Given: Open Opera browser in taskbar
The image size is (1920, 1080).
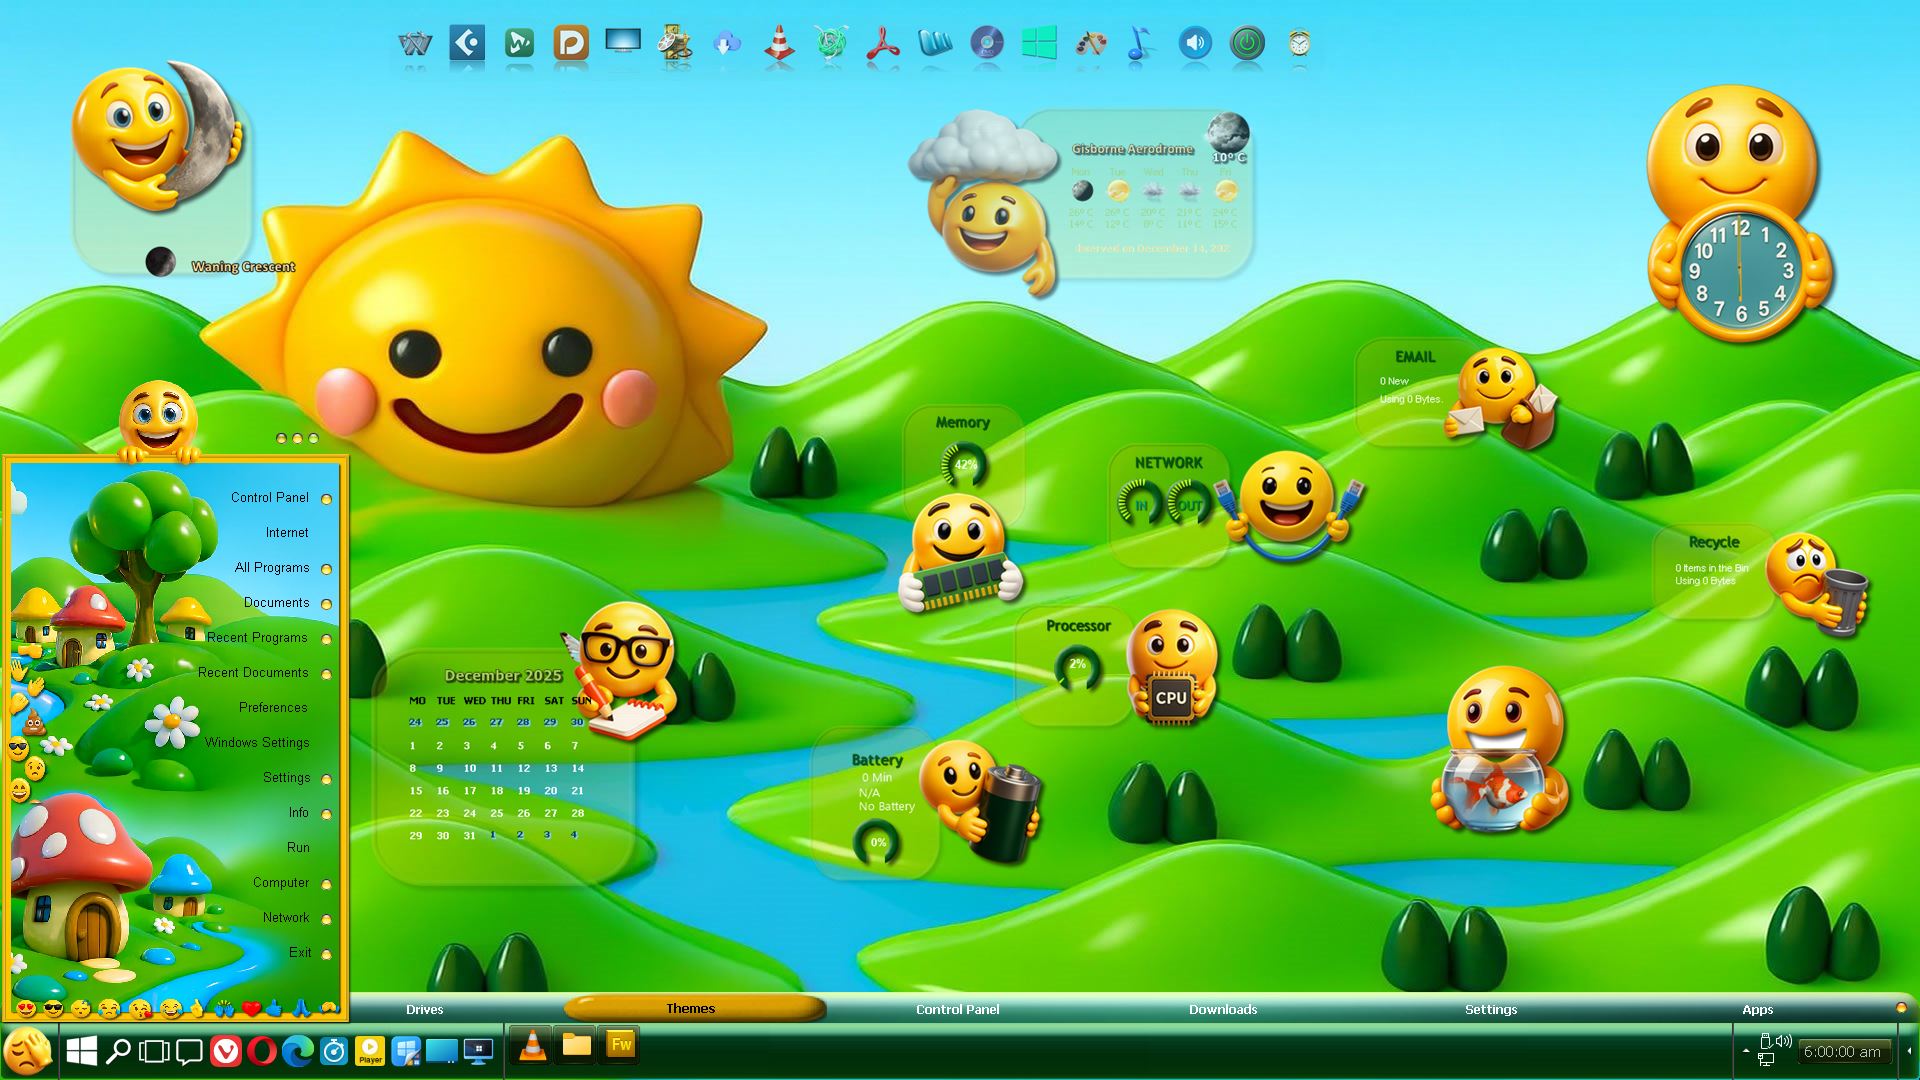Looking at the screenshot, I should [x=262, y=1051].
